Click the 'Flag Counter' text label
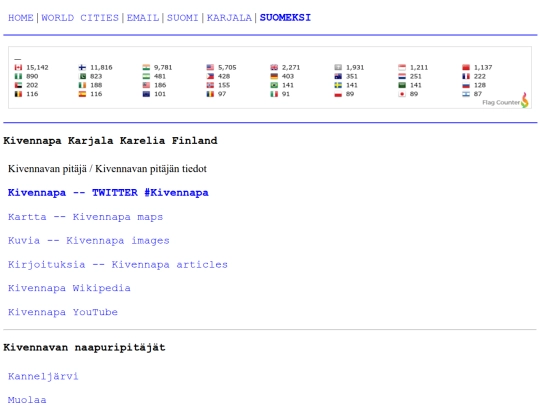 (501, 103)
